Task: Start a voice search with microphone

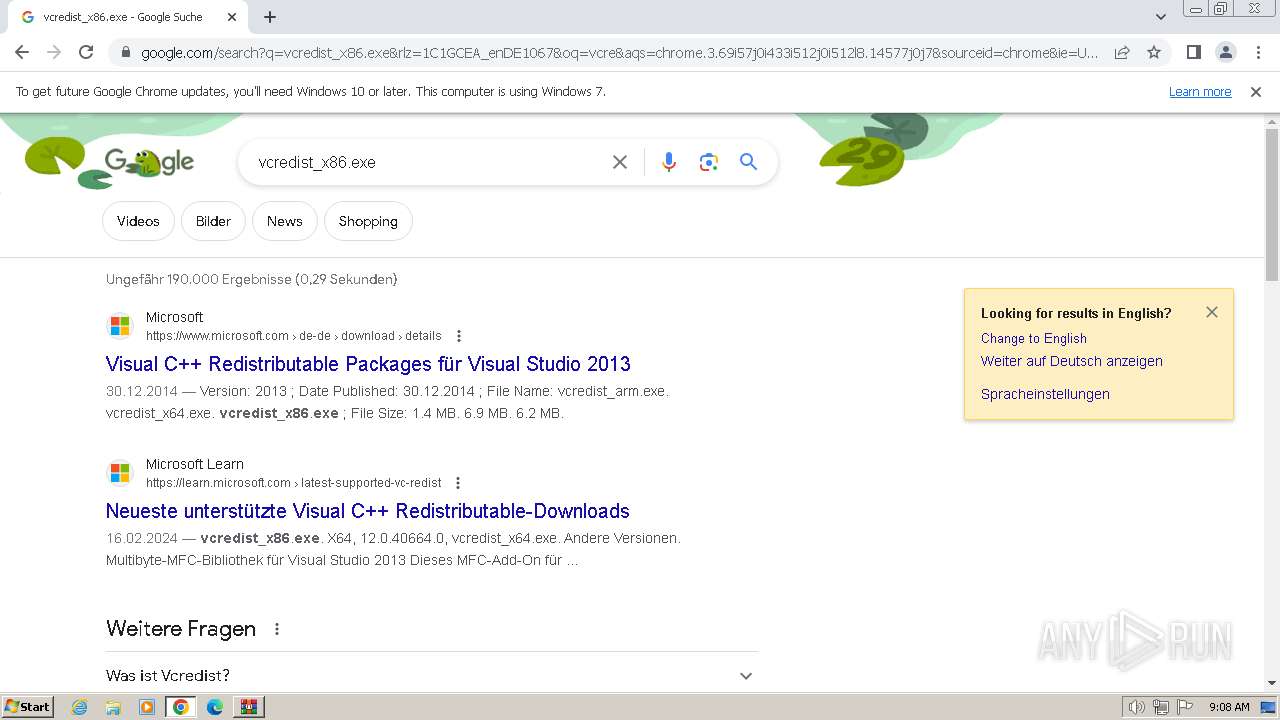Action: (669, 162)
